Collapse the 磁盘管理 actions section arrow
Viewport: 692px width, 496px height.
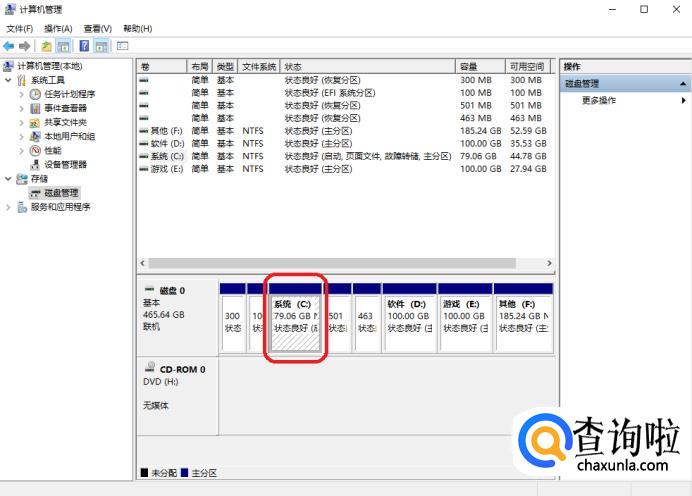(683, 83)
